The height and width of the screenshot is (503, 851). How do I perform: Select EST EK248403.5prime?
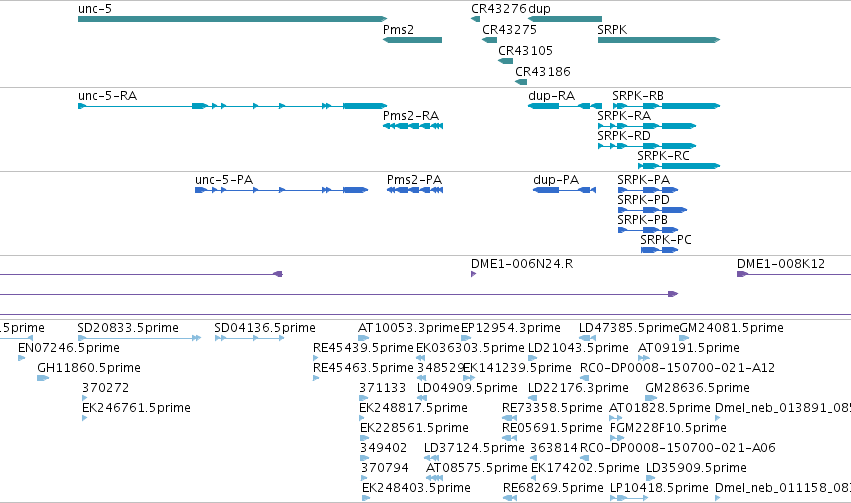click(366, 498)
